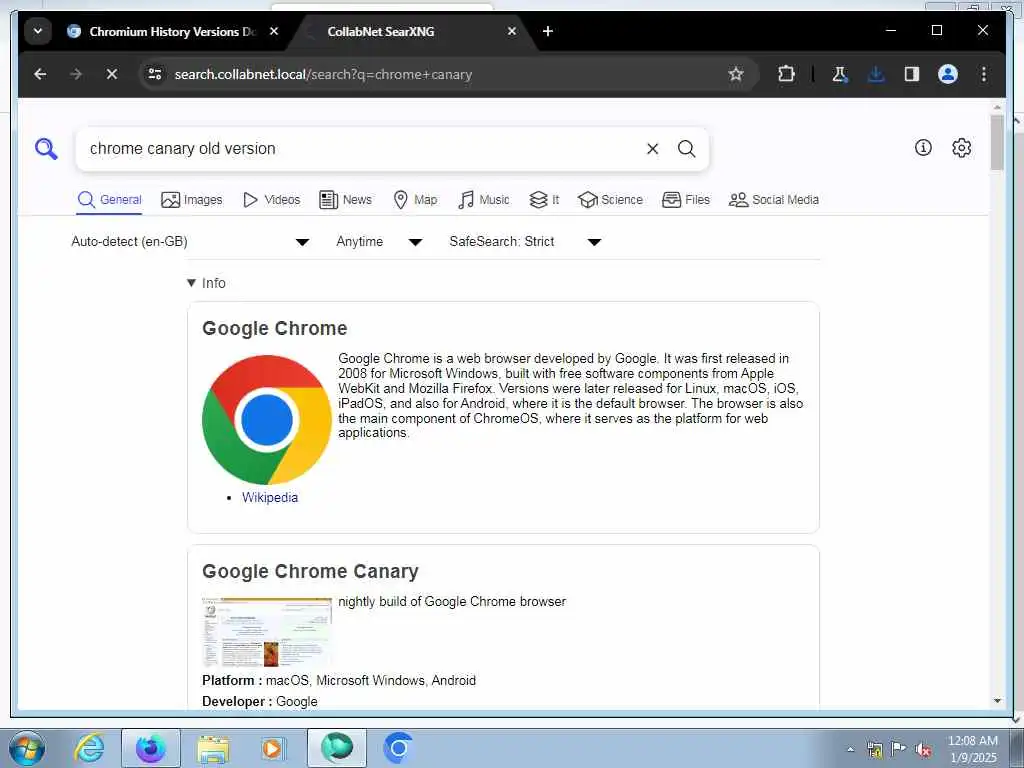Image resolution: width=1024 pixels, height=768 pixels.
Task: Go back with the browser back arrow
Action: pos(40,74)
